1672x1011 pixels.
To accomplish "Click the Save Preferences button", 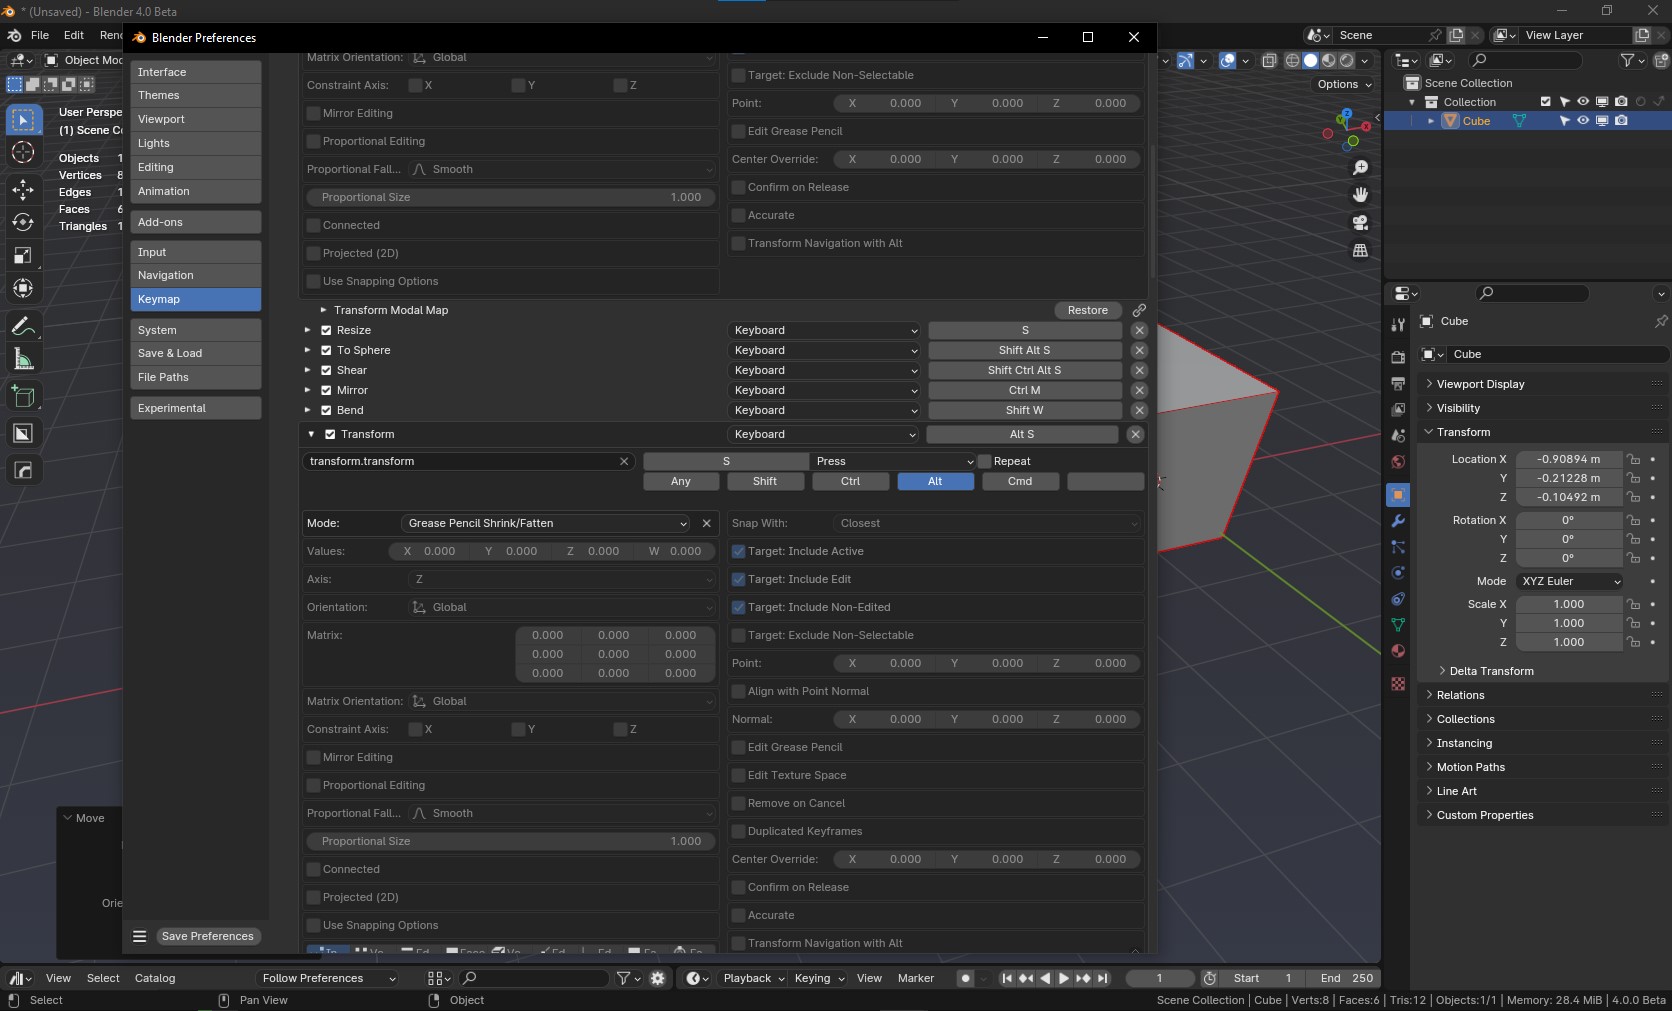I will [207, 936].
